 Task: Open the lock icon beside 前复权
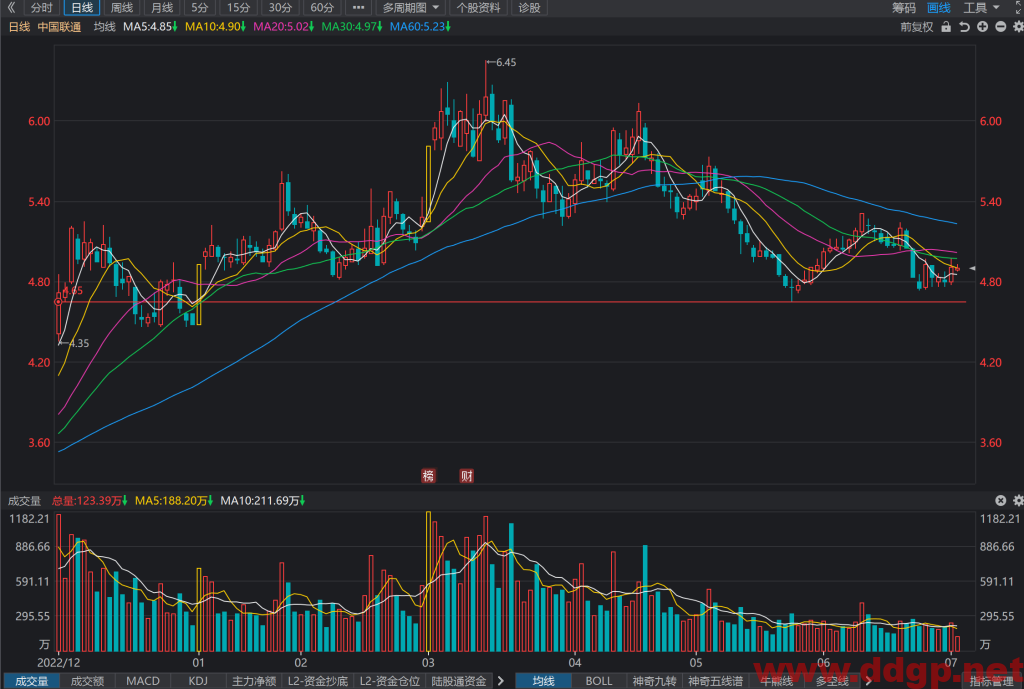click(x=946, y=27)
